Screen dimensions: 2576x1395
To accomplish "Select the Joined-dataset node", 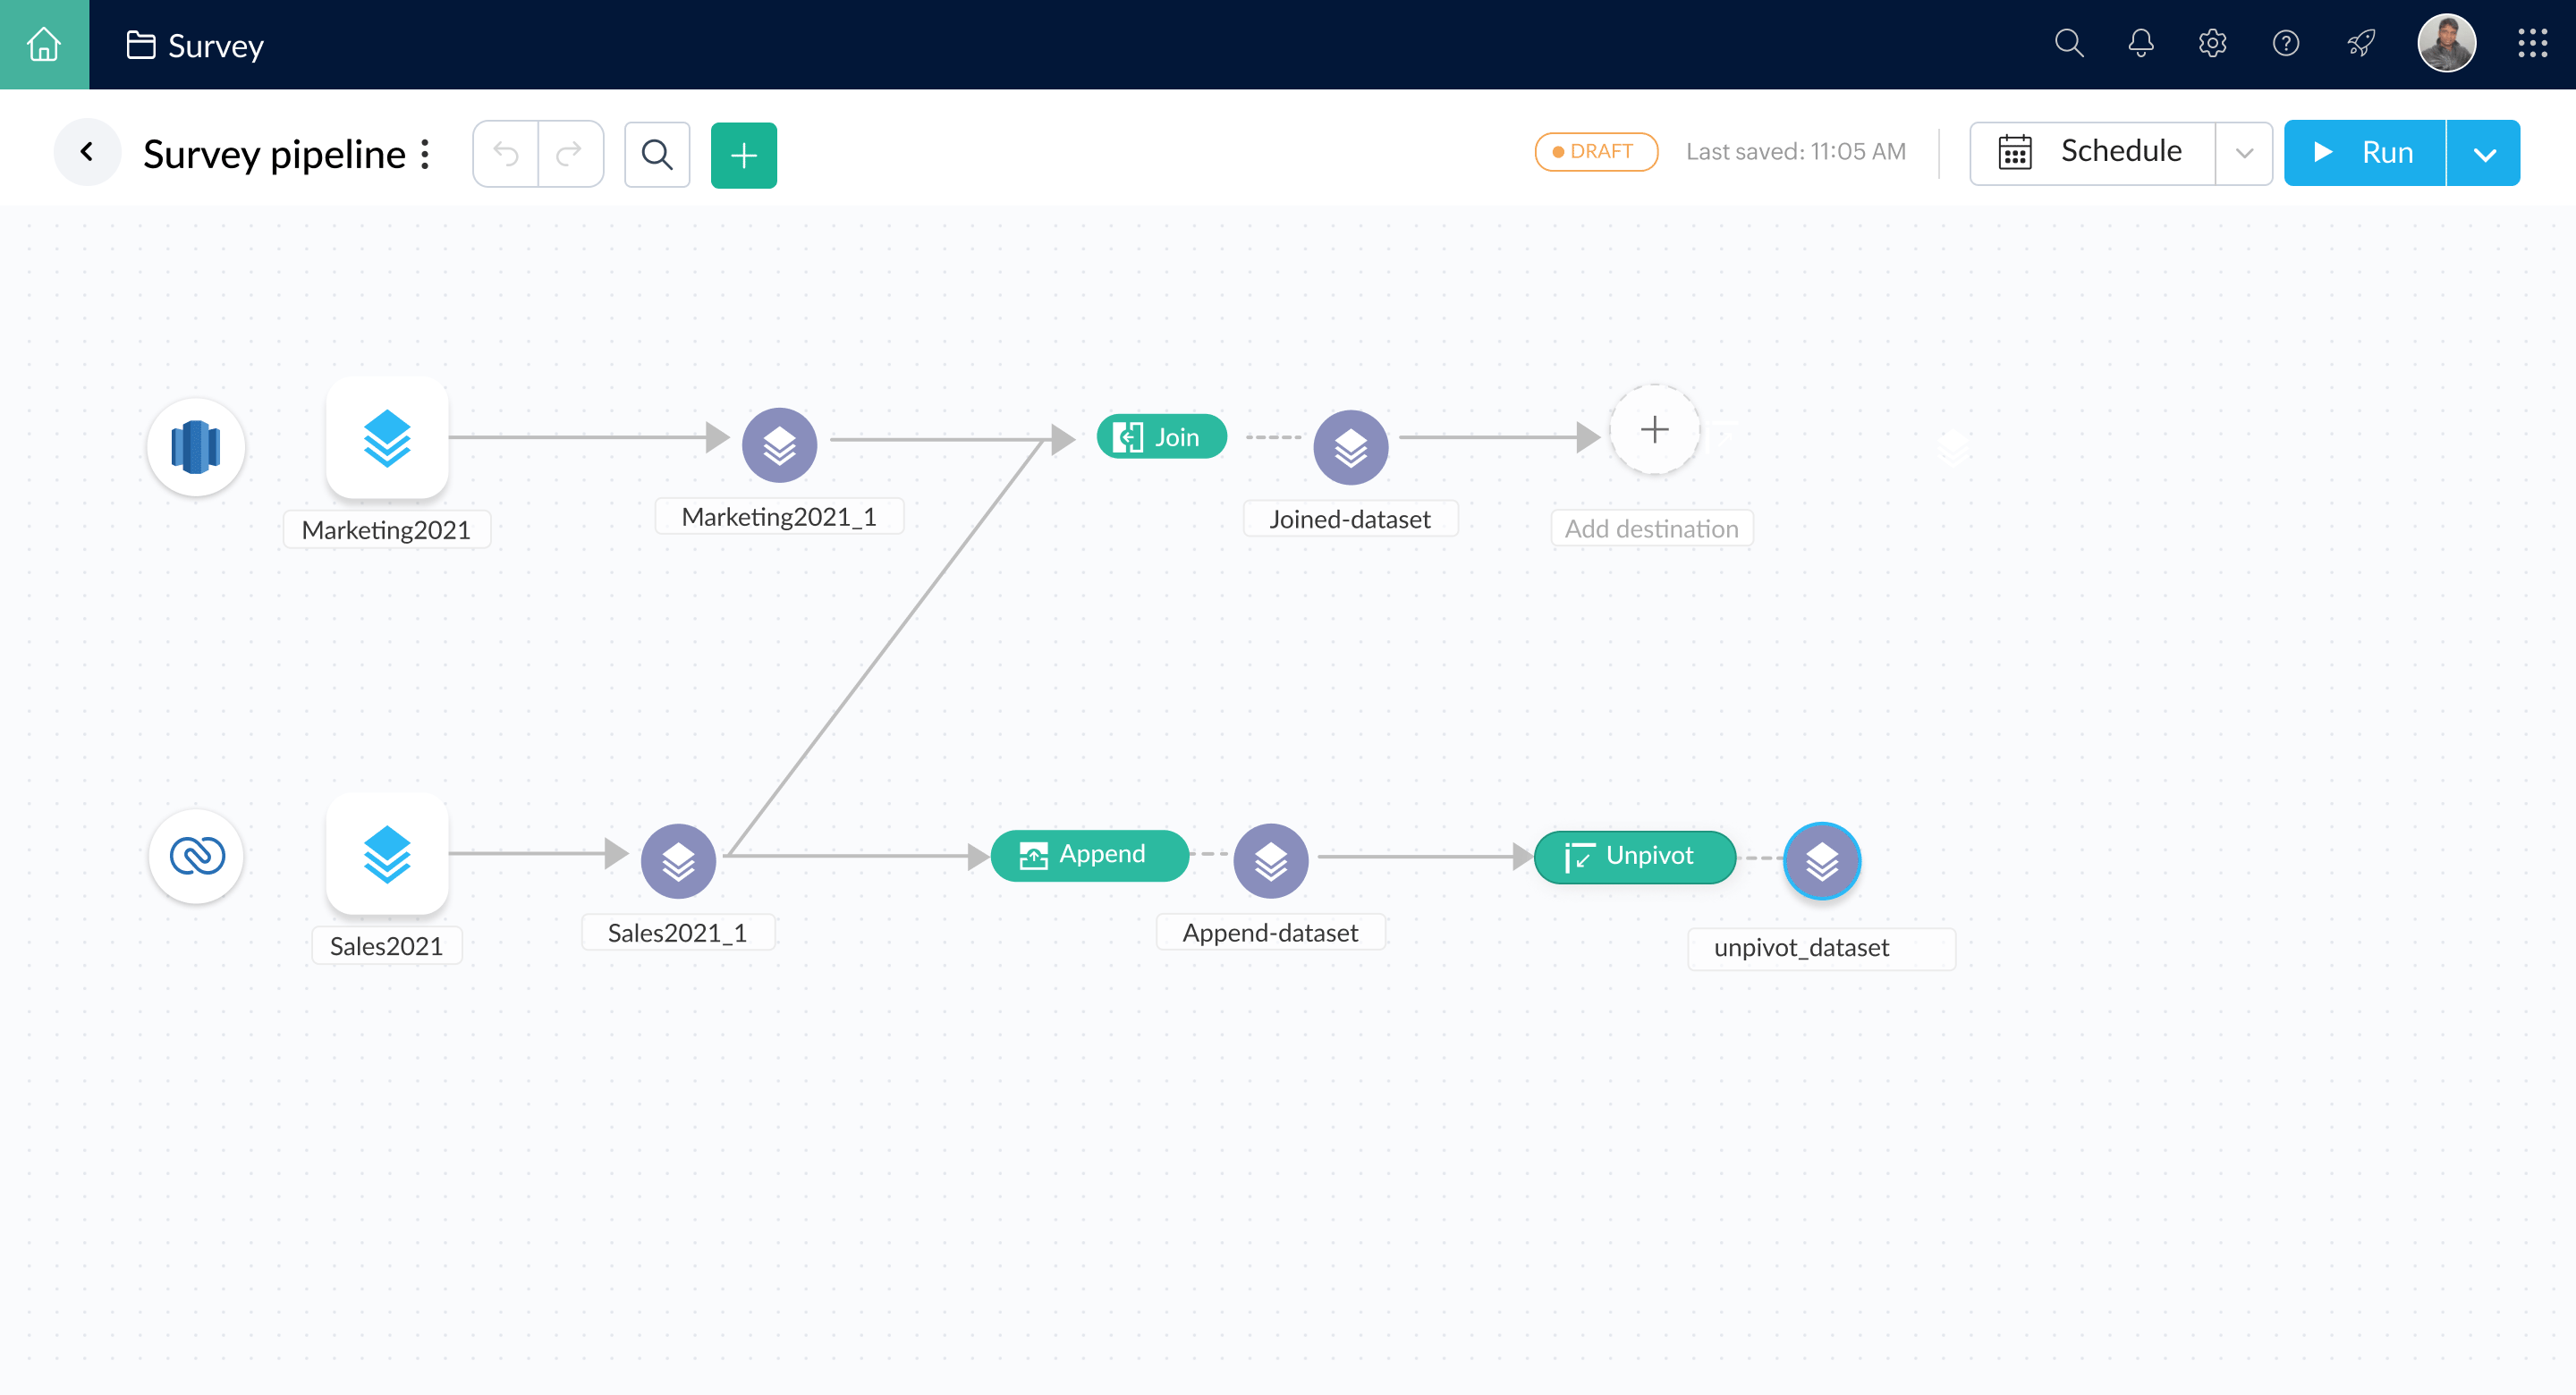I will [1350, 447].
